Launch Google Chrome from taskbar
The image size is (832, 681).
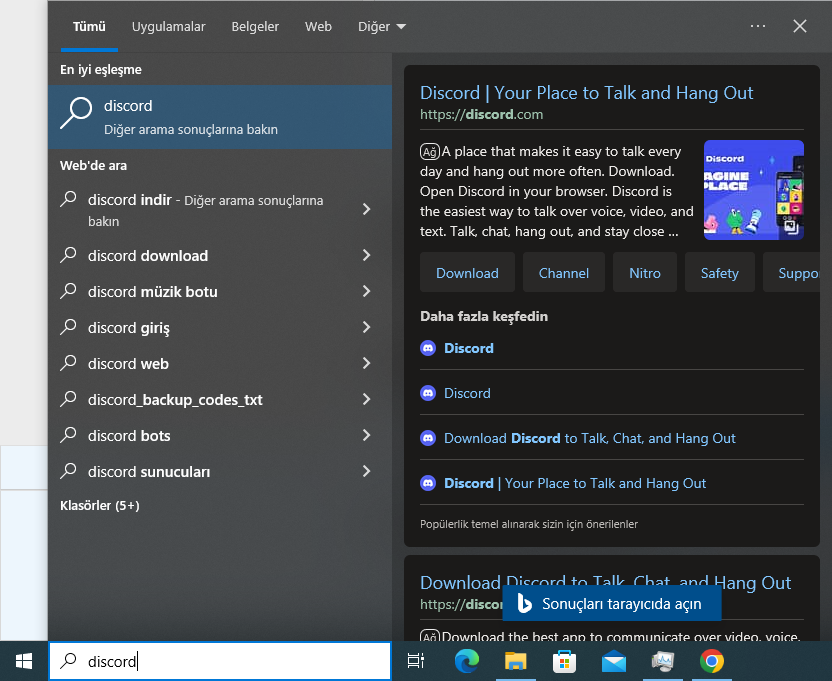click(712, 661)
